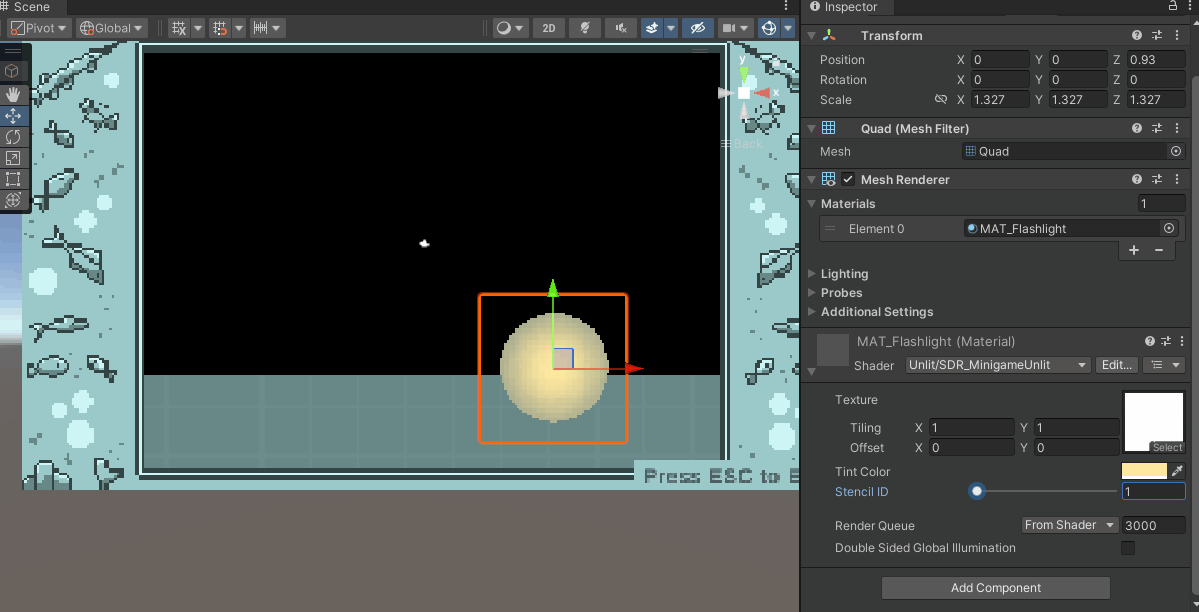Image resolution: width=1199 pixels, height=612 pixels.
Task: Select the Hand (View) tool
Action: point(13,95)
